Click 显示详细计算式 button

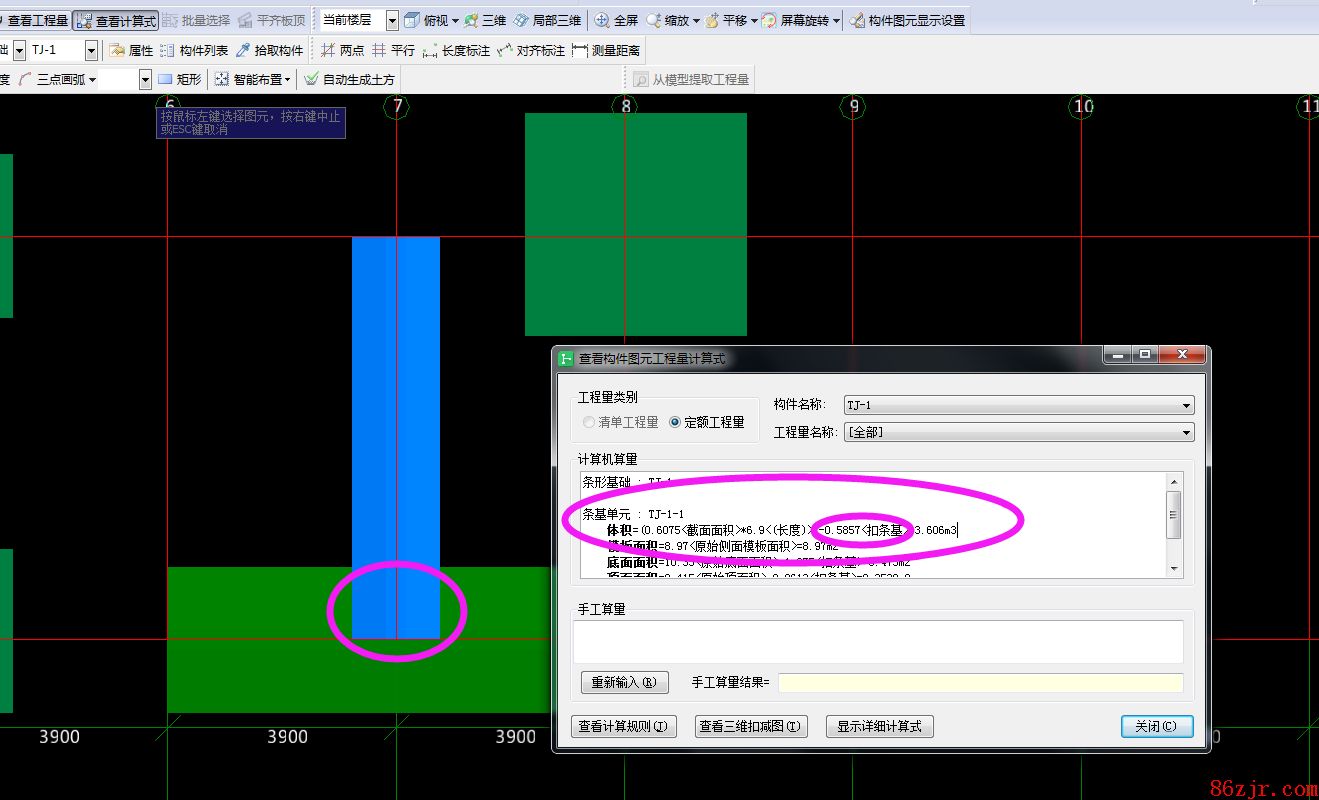(879, 727)
